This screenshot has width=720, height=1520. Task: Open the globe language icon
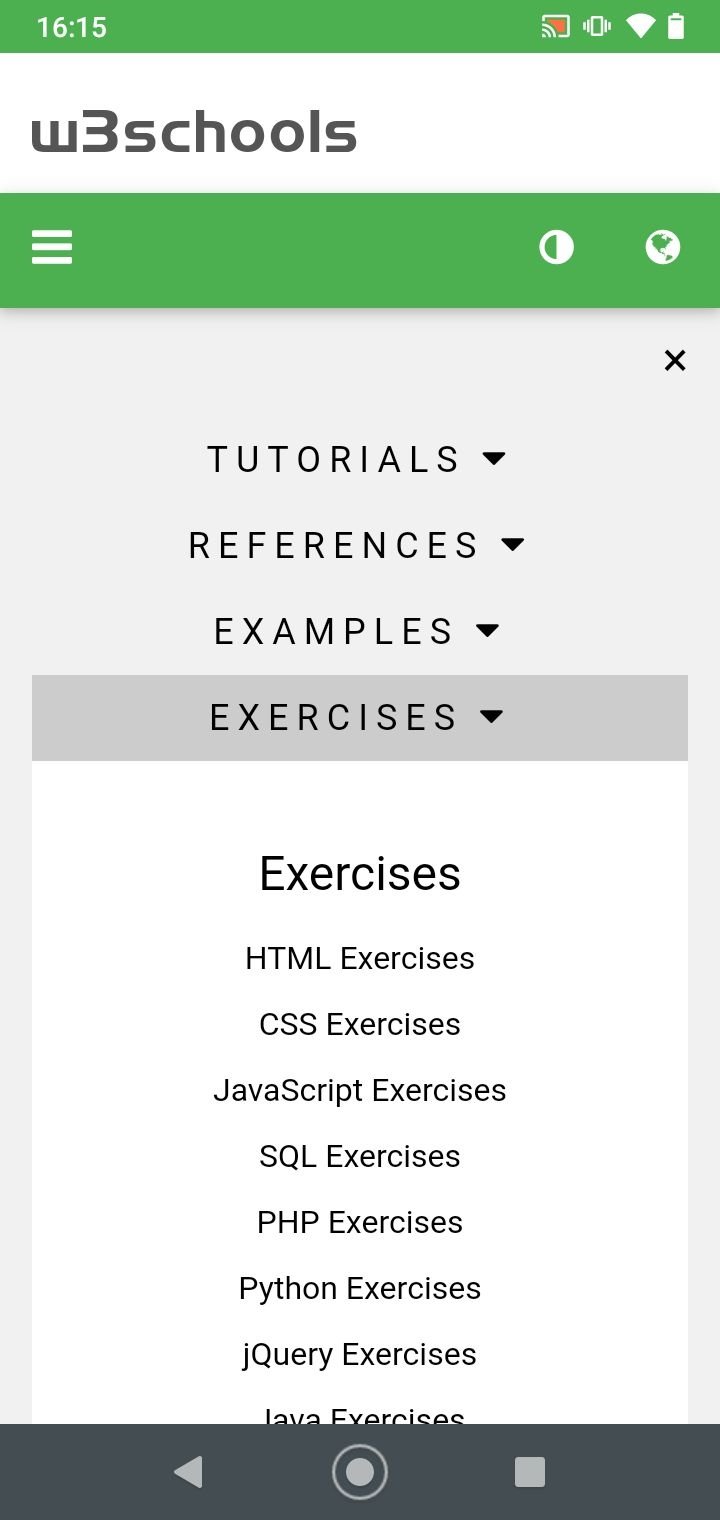click(663, 247)
